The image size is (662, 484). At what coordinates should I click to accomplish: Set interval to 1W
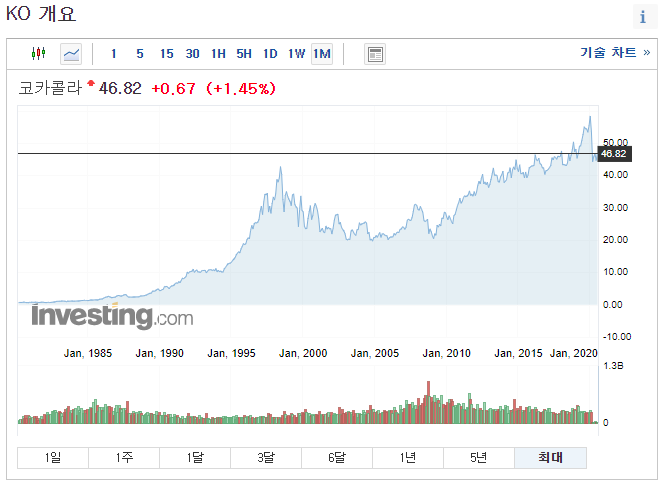pos(296,54)
